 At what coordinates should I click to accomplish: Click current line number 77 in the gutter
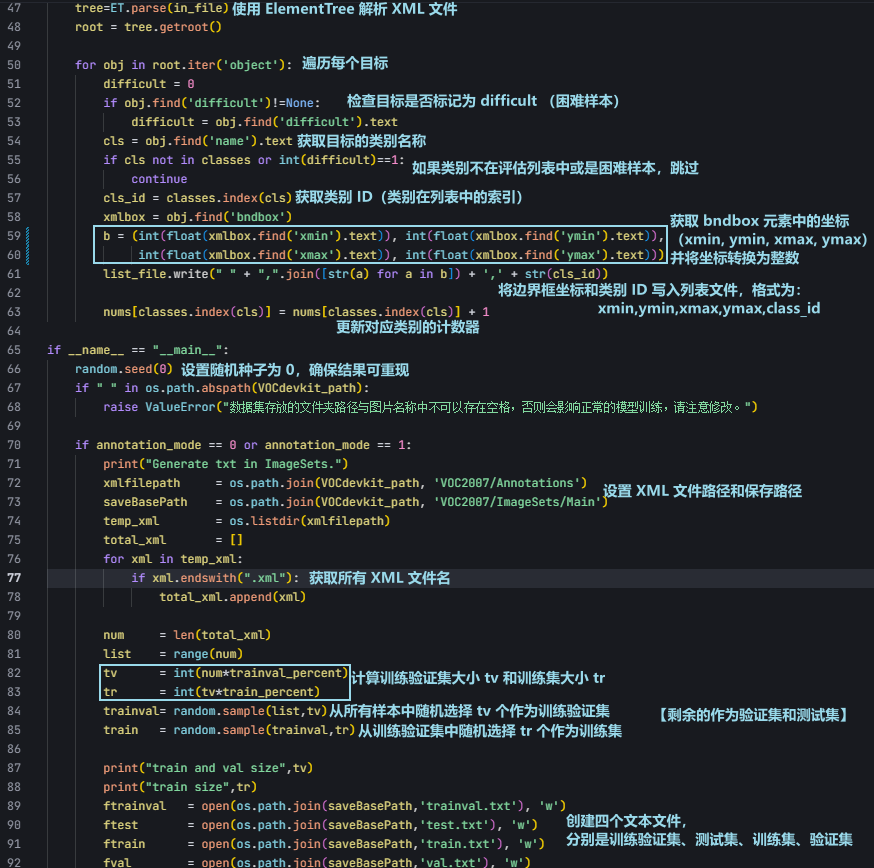[x=14, y=577]
